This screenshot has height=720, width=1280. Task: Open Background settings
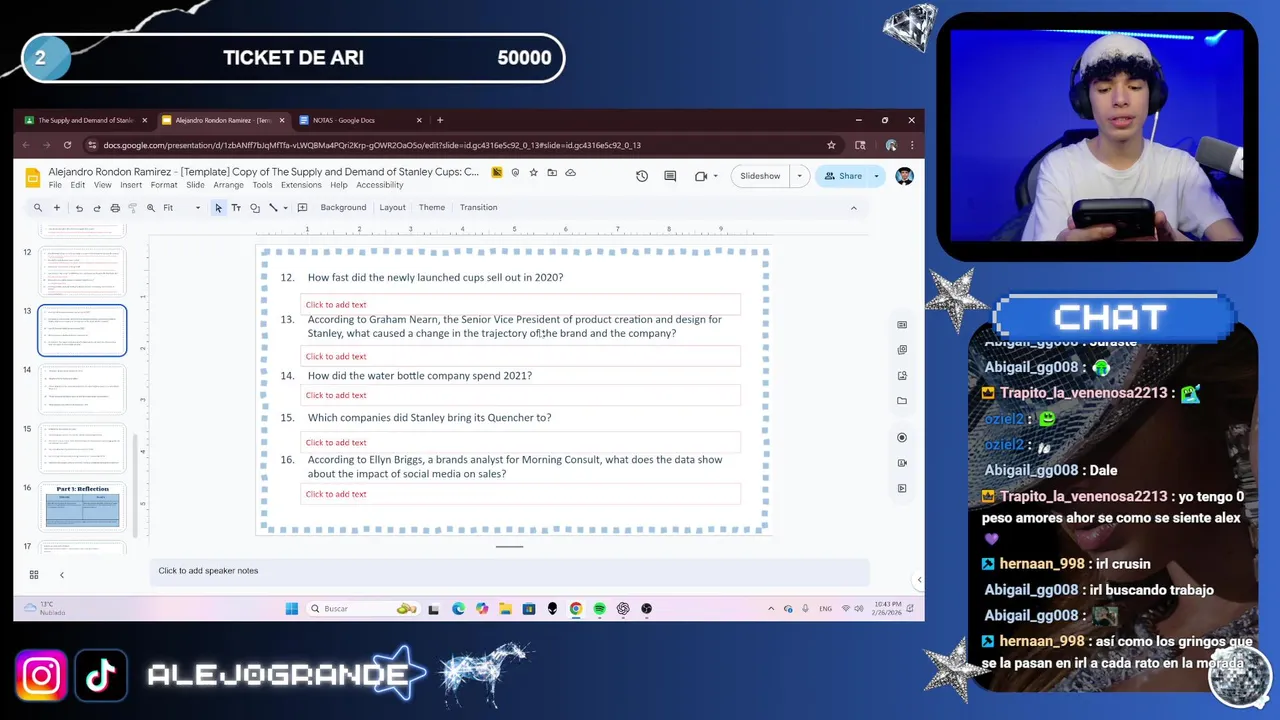[343, 208]
